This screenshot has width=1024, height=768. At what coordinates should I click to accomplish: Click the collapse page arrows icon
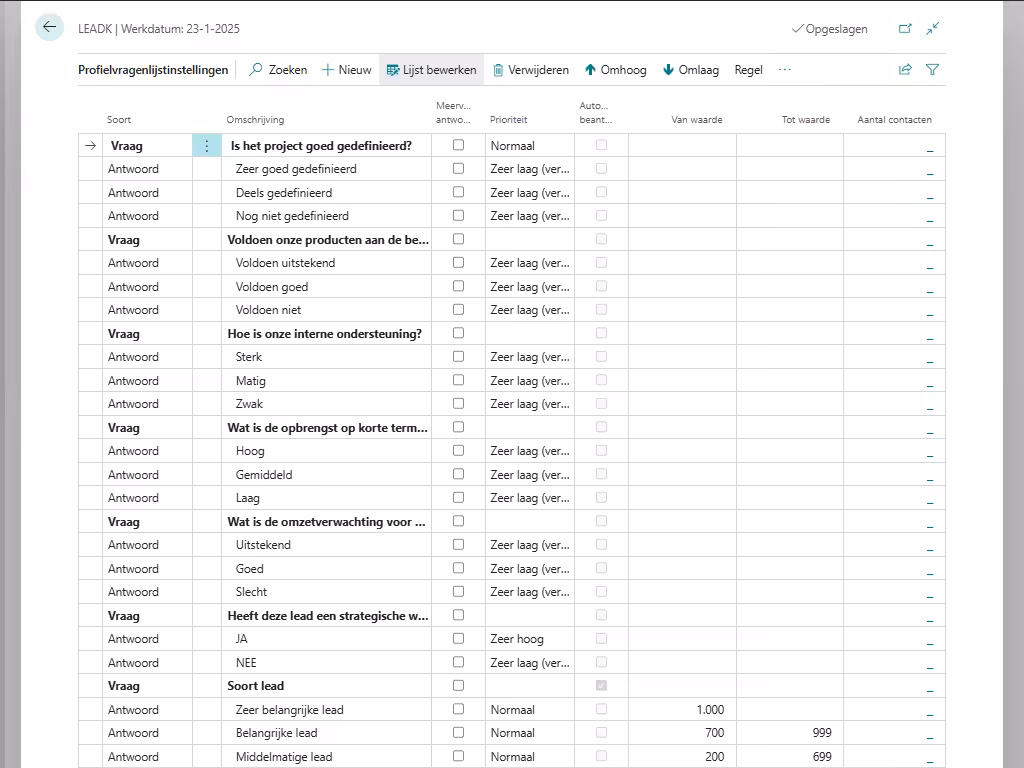pos(932,29)
